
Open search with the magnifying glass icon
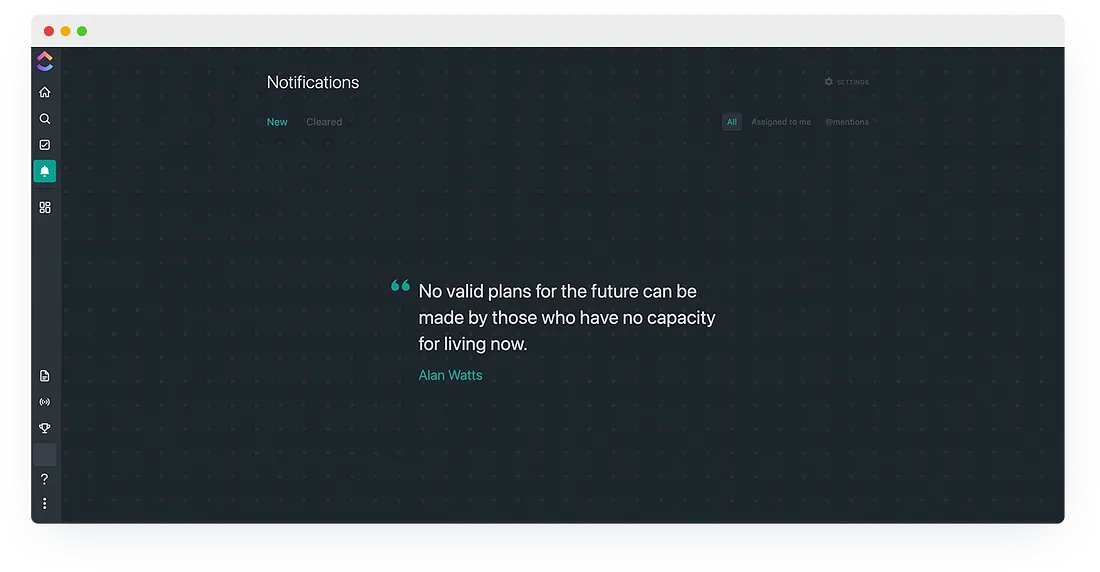pos(44,119)
